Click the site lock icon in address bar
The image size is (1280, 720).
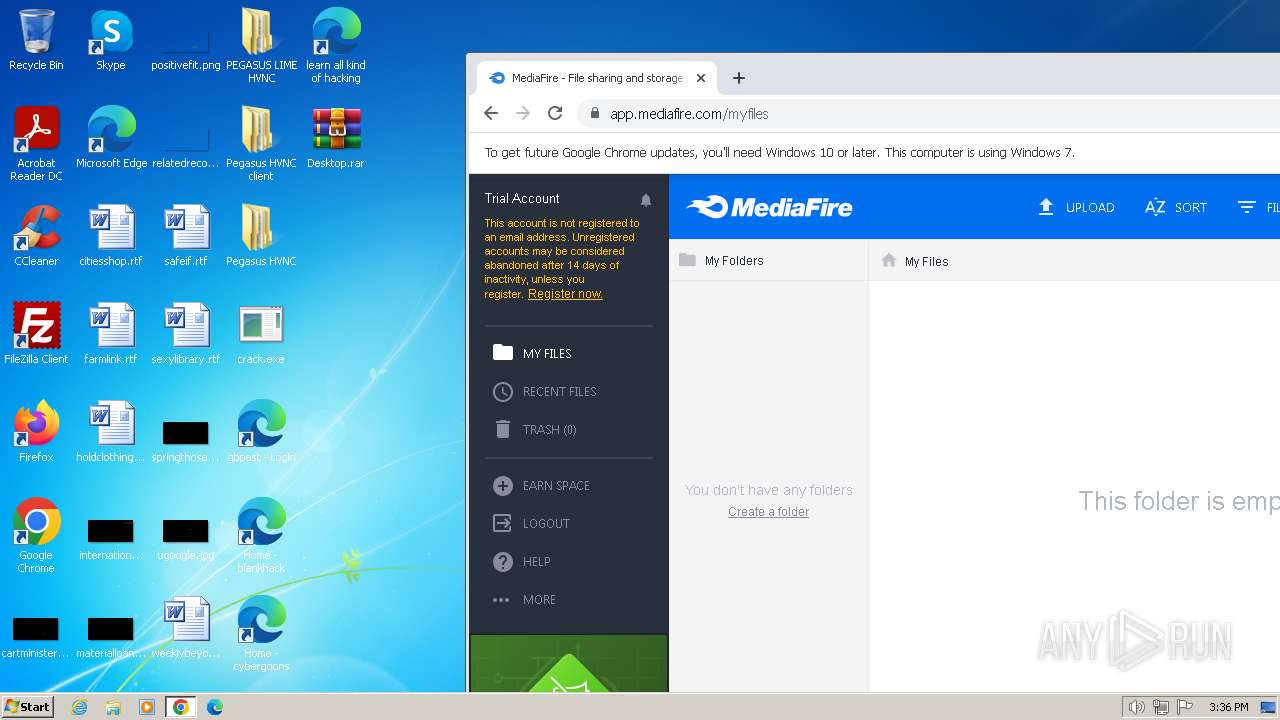(x=595, y=113)
